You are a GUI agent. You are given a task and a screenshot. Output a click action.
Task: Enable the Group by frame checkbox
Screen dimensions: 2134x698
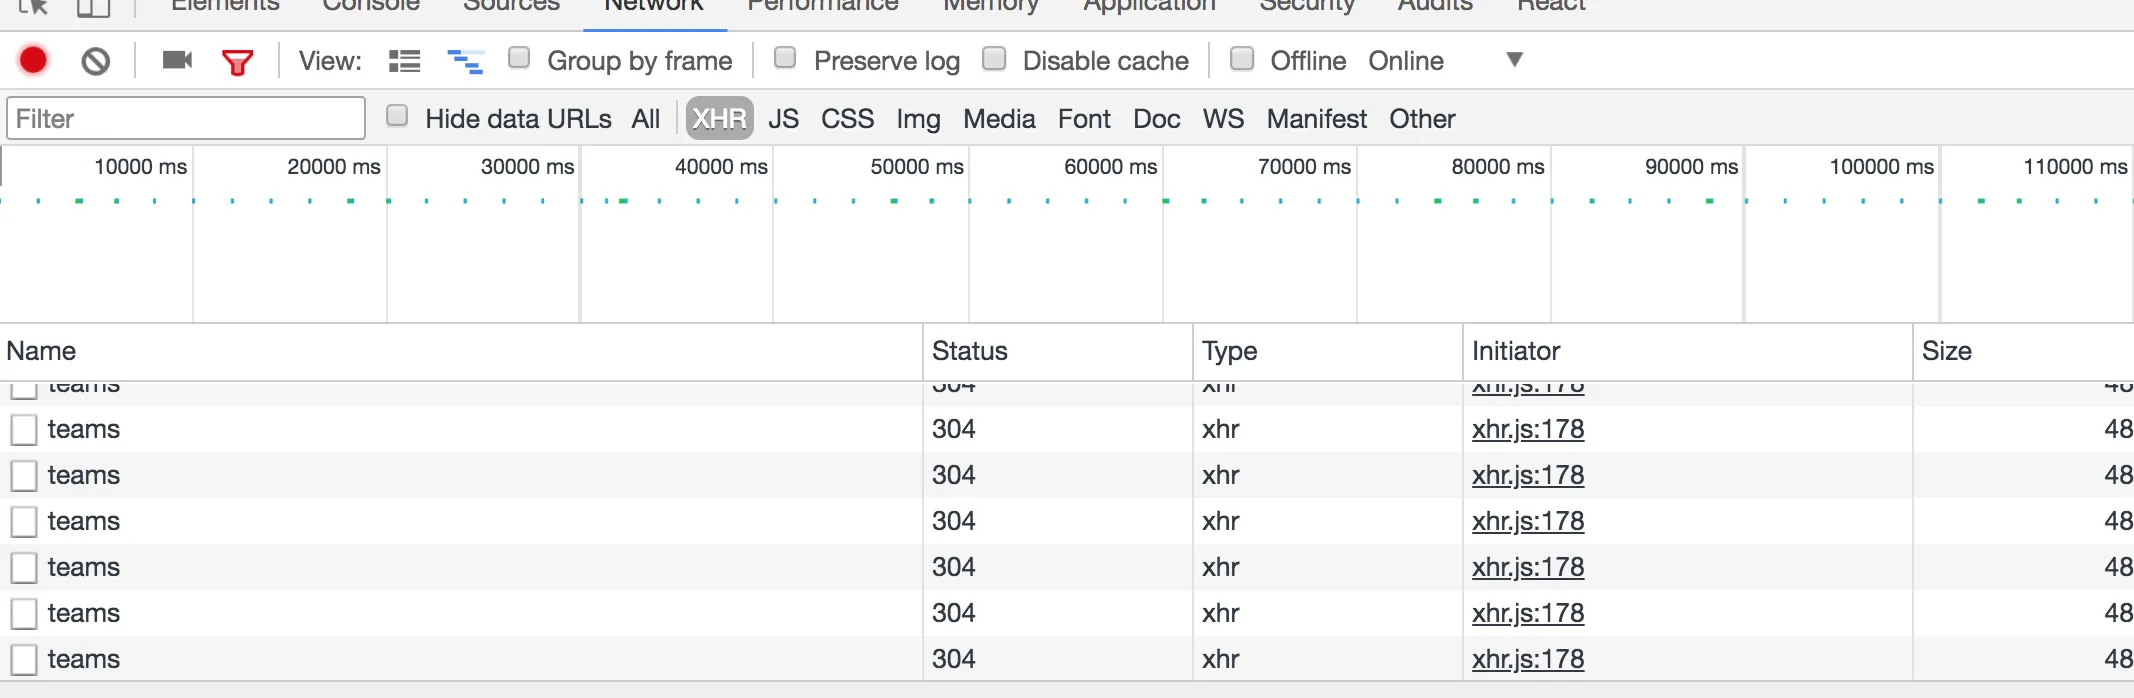(519, 58)
